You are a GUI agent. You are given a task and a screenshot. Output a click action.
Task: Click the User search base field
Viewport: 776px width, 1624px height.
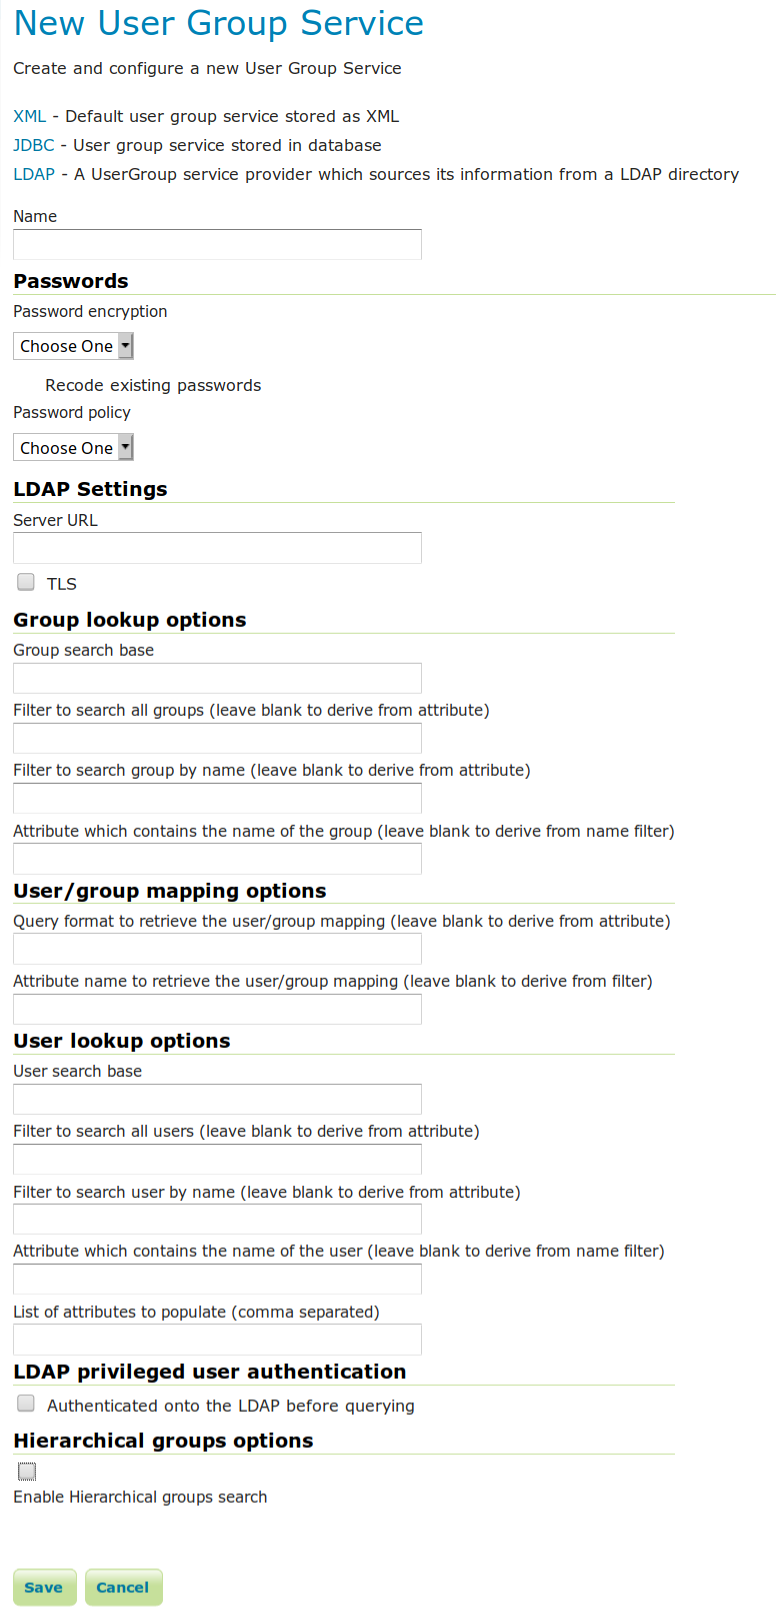(217, 1099)
